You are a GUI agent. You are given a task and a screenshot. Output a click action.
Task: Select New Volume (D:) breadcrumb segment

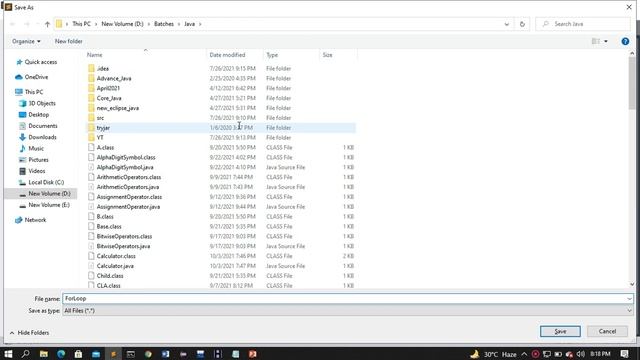122,24
